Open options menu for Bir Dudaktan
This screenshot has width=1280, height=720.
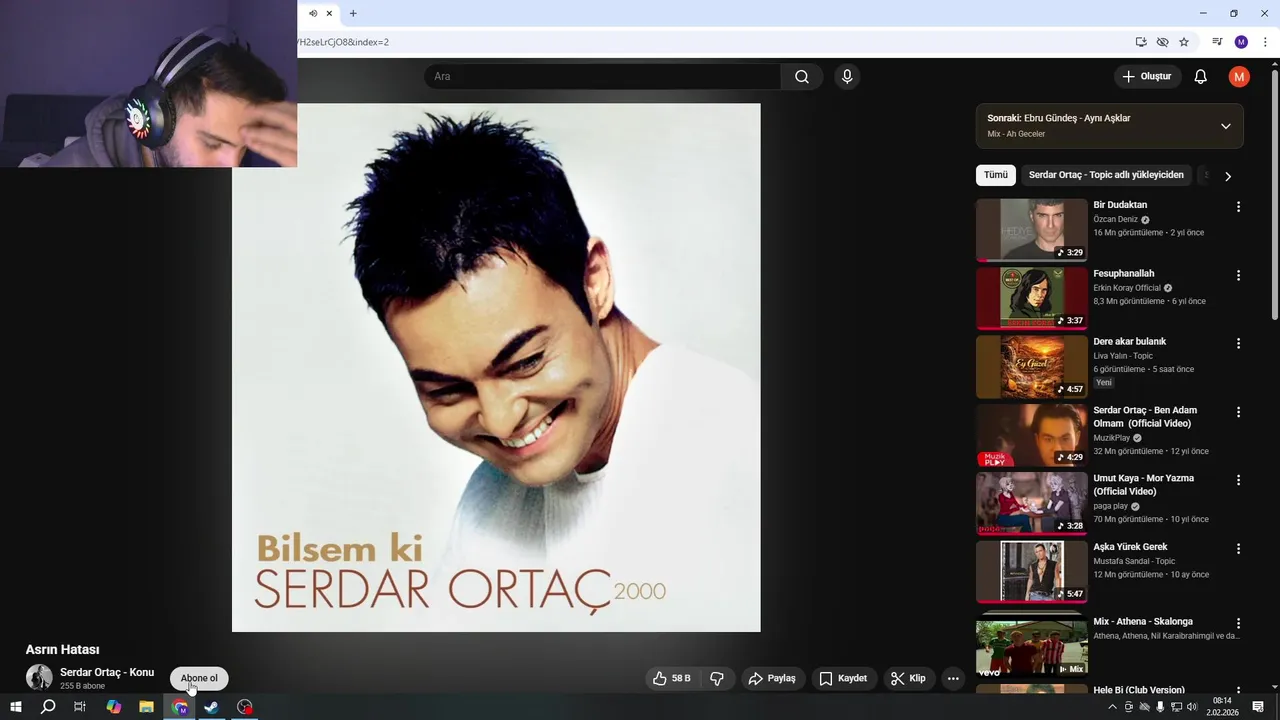1238,207
